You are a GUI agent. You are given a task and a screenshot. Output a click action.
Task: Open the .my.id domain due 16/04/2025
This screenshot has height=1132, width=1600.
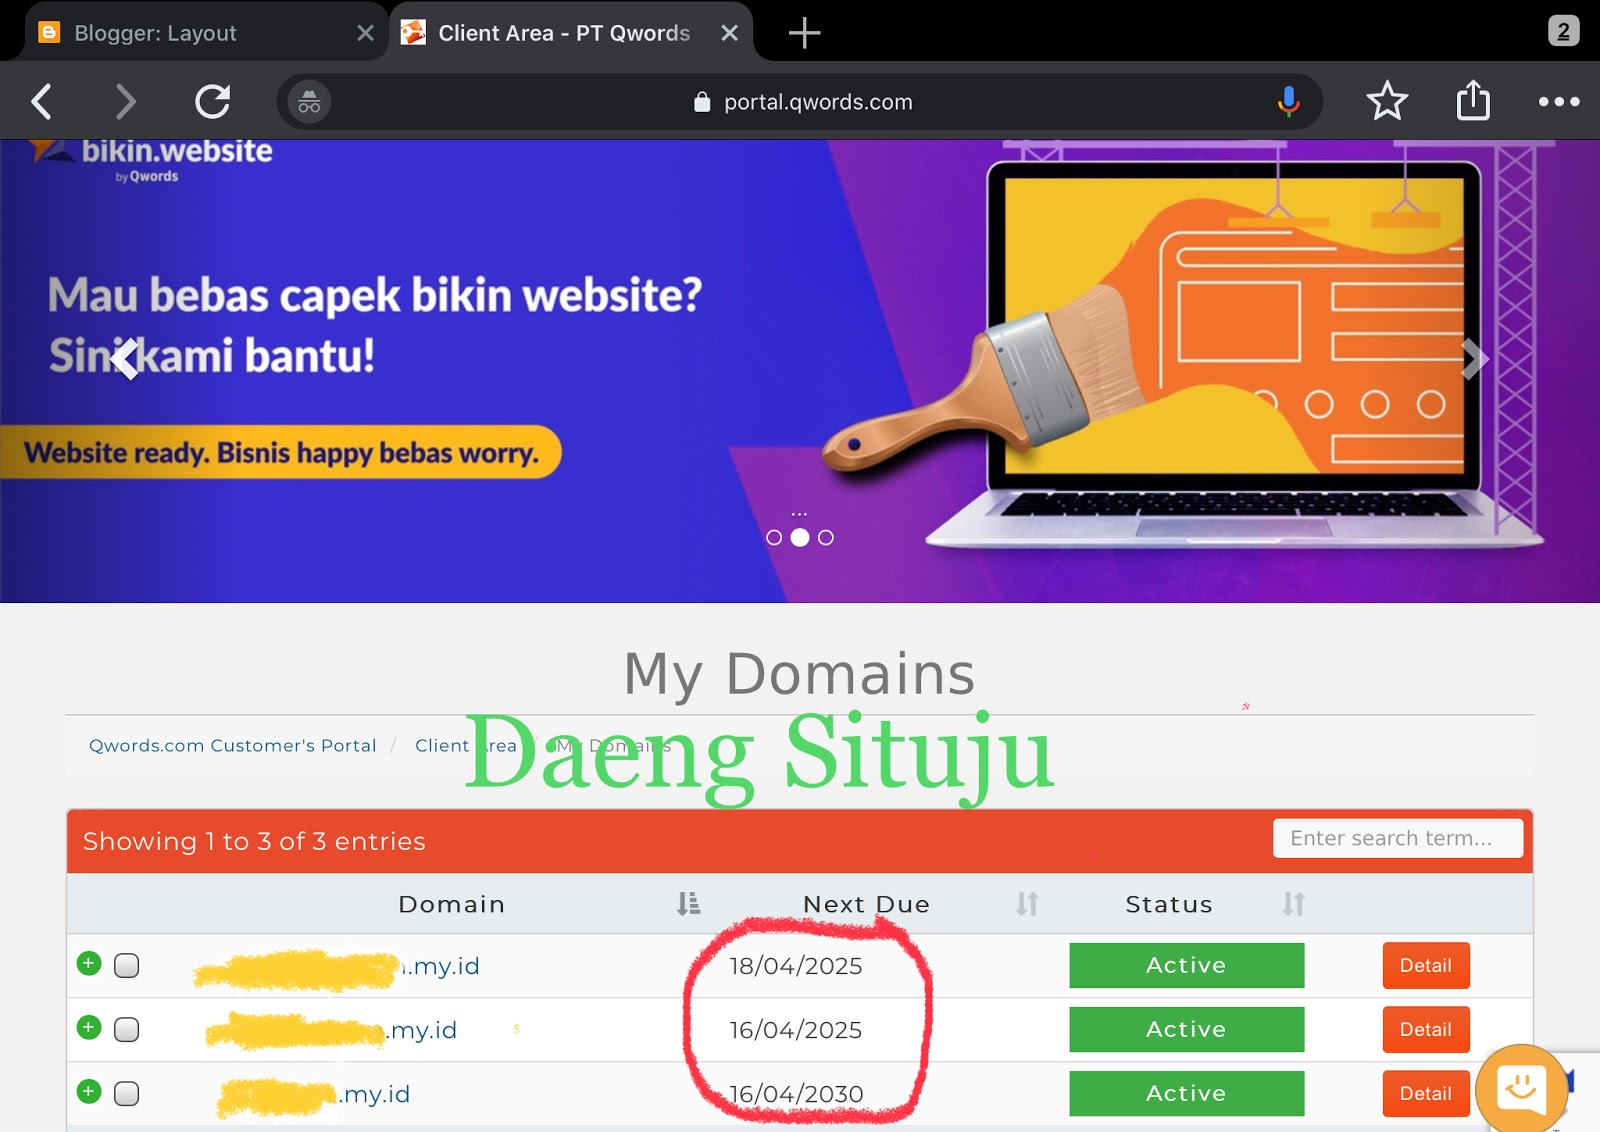point(331,1030)
